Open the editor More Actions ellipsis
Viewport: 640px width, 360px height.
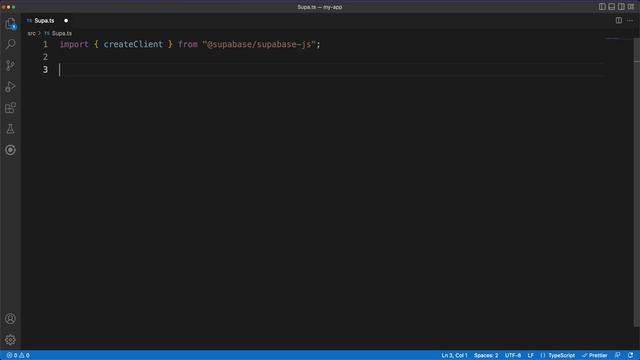(630, 20)
